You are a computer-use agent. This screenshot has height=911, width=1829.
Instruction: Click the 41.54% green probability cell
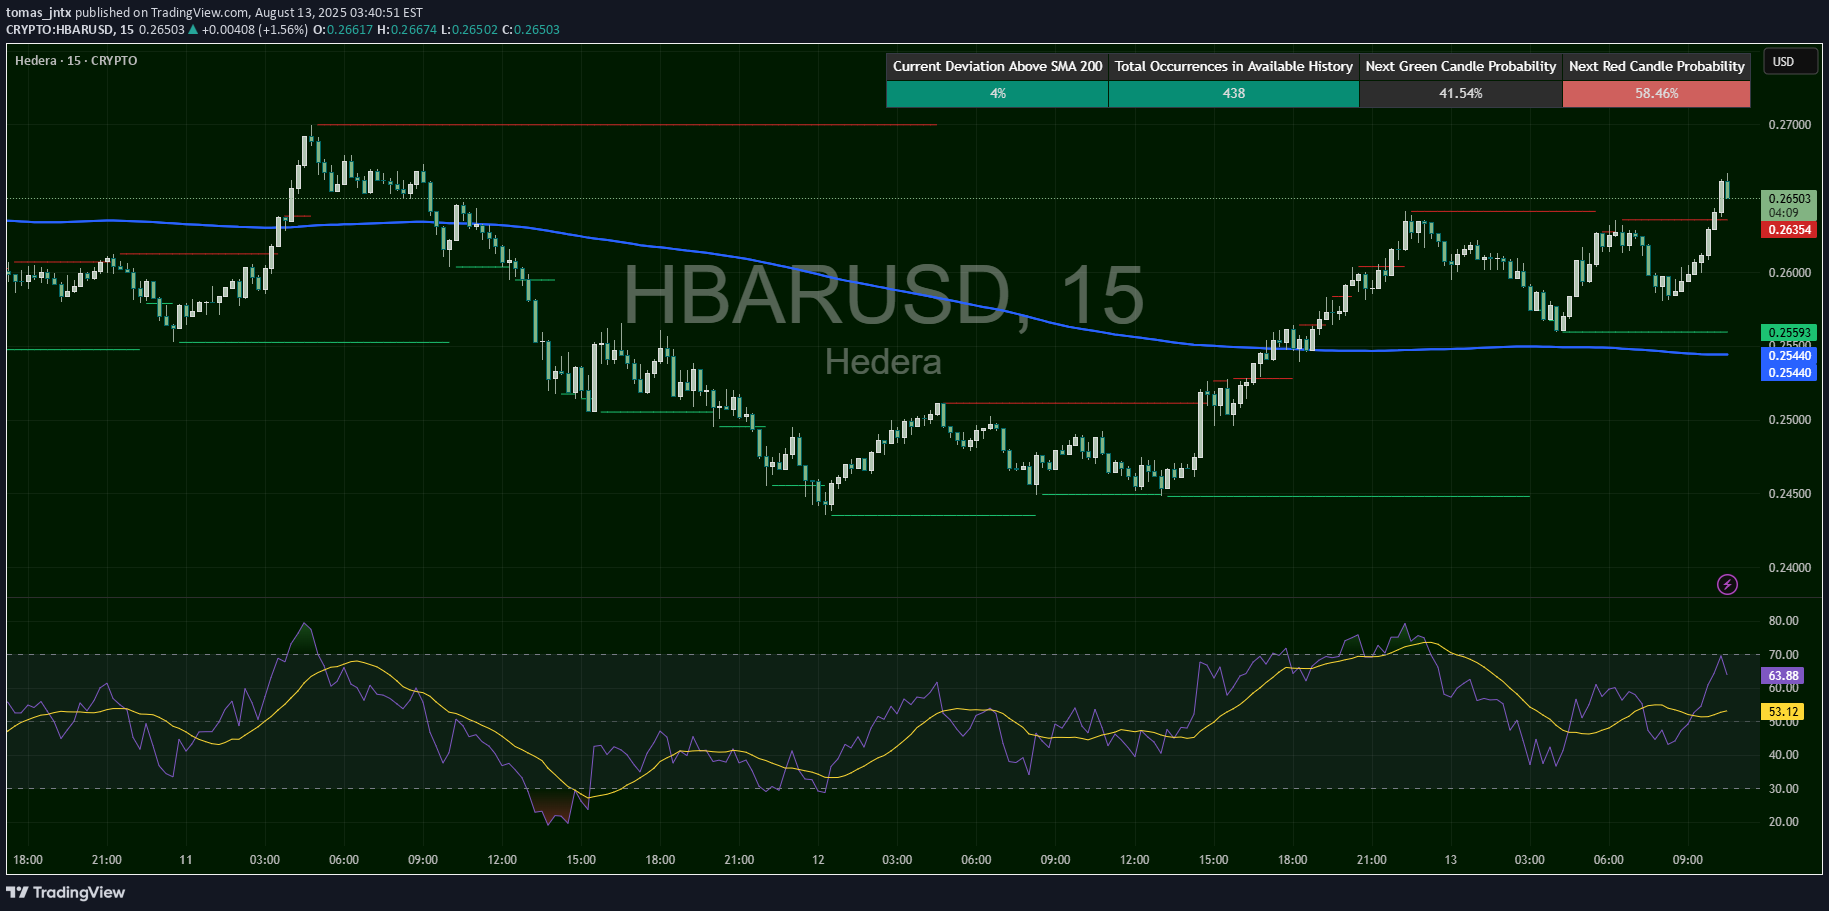(1460, 93)
